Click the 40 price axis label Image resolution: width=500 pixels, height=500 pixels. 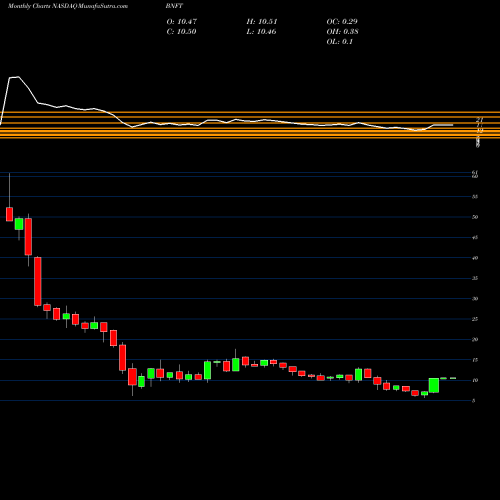475,258
